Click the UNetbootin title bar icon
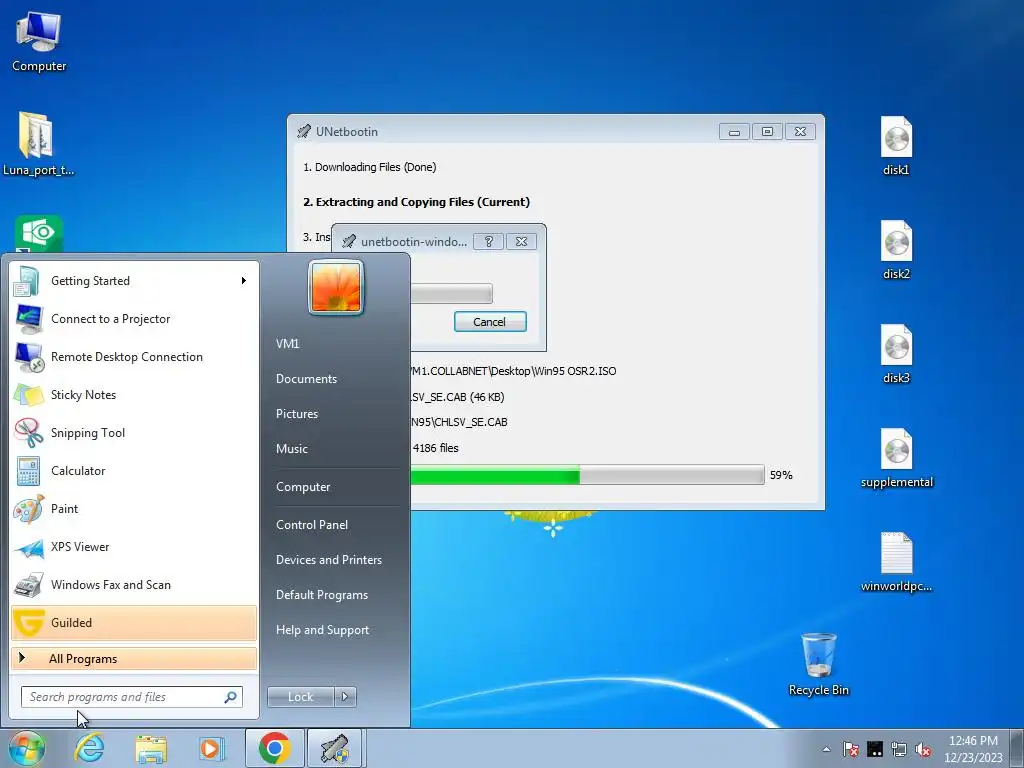 click(x=304, y=131)
